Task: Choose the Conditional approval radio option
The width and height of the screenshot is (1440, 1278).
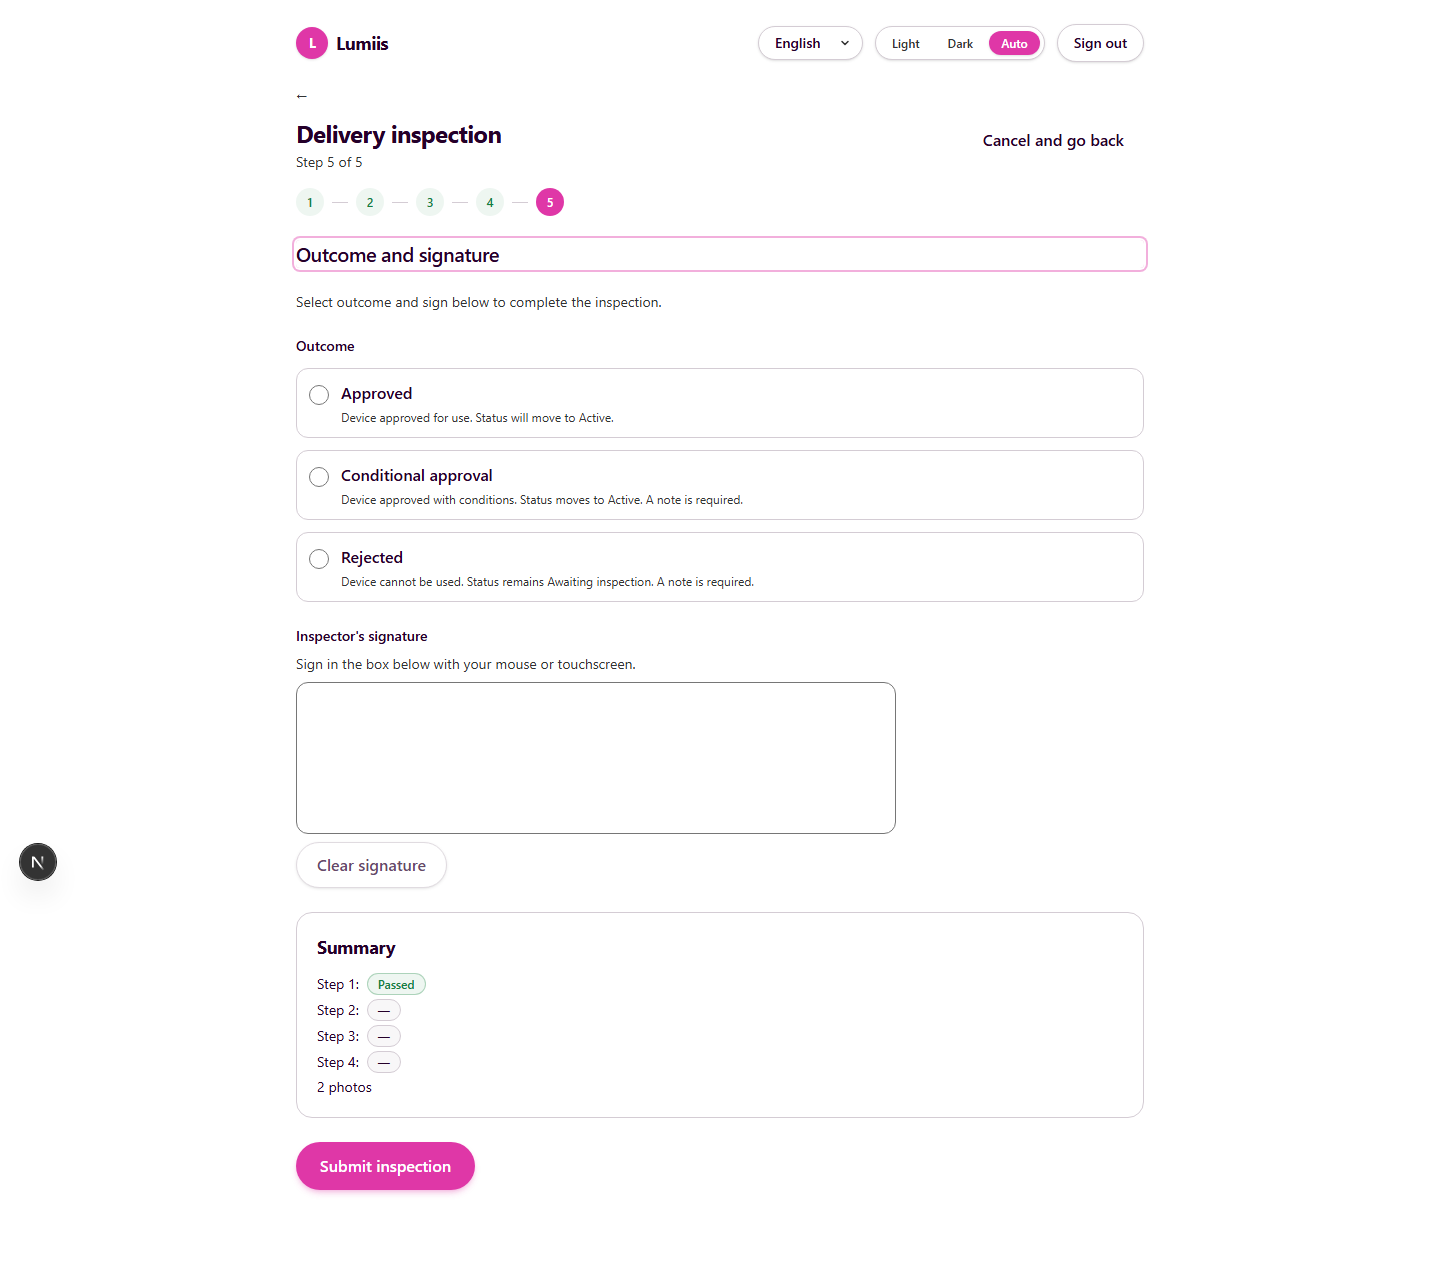Action: click(x=319, y=477)
